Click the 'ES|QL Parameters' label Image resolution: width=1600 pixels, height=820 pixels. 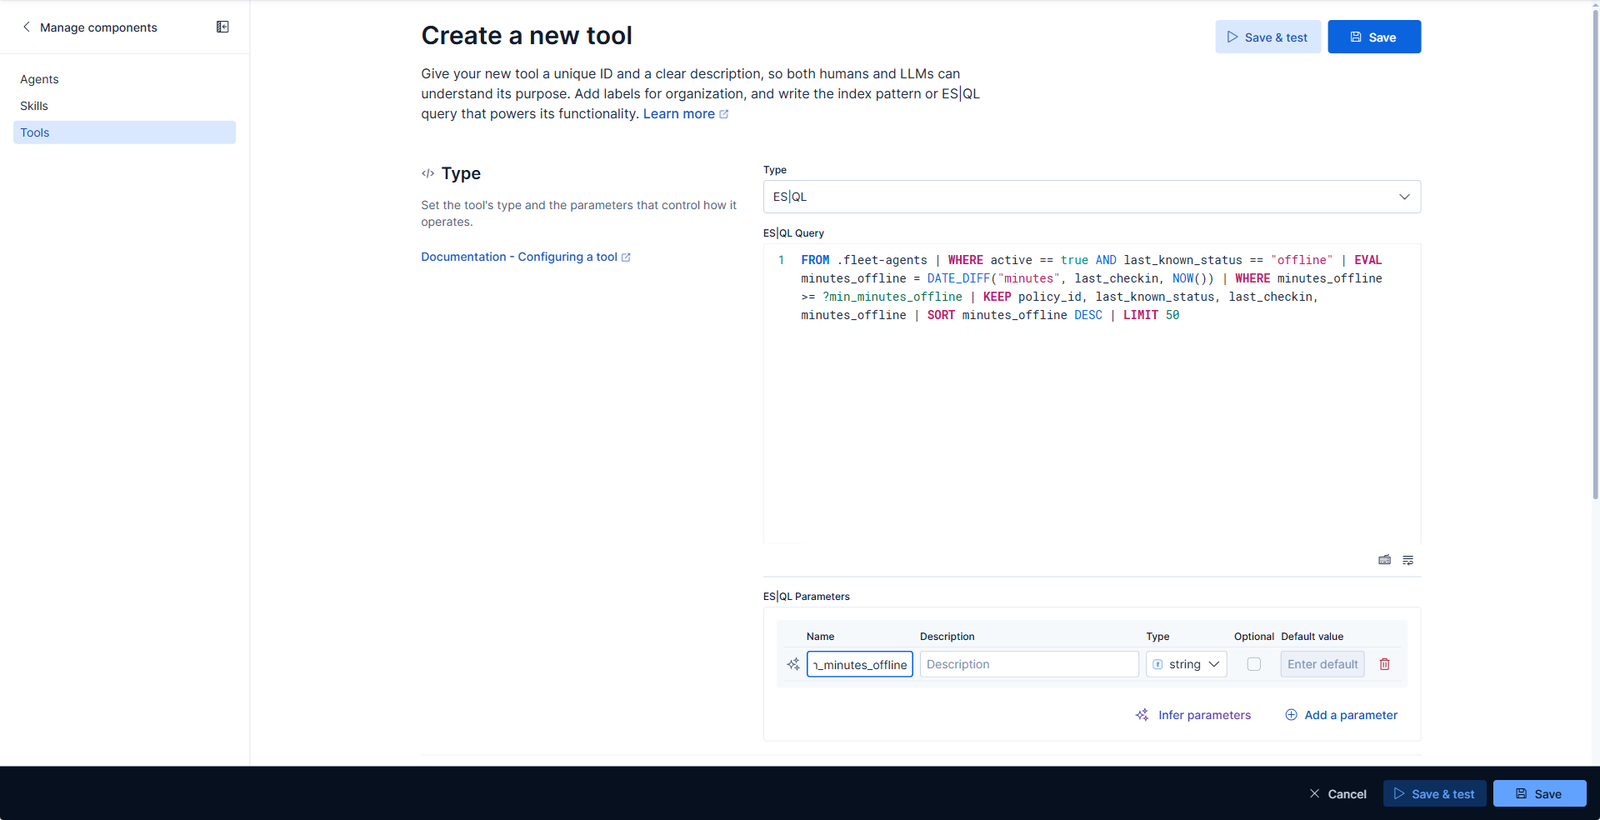coord(806,596)
